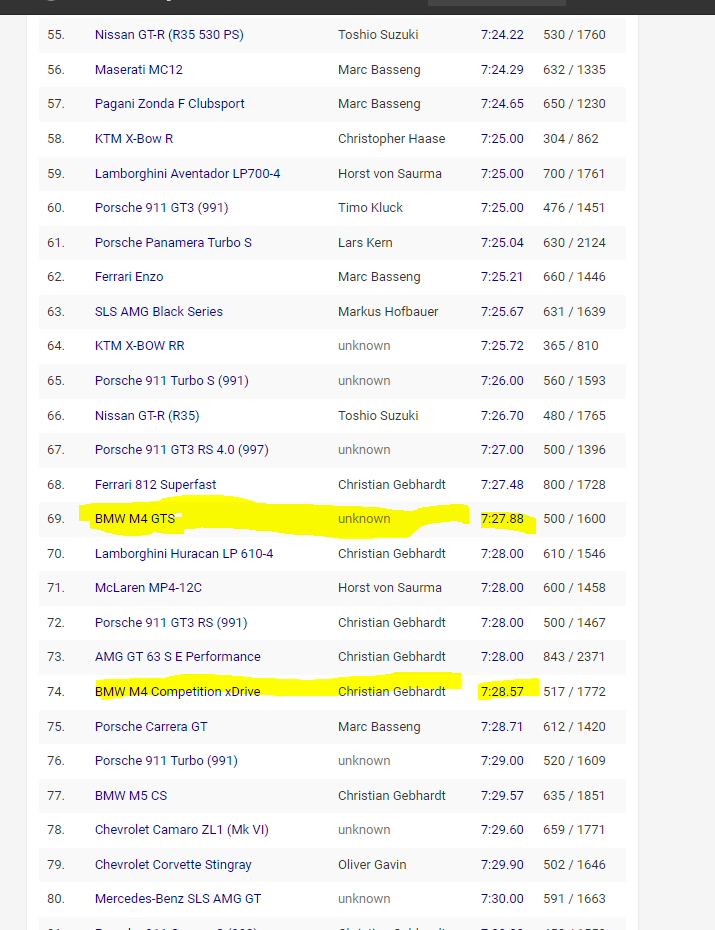Open the highlighted BMW M4 GTS link
This screenshot has width=715, height=930.
(x=135, y=519)
